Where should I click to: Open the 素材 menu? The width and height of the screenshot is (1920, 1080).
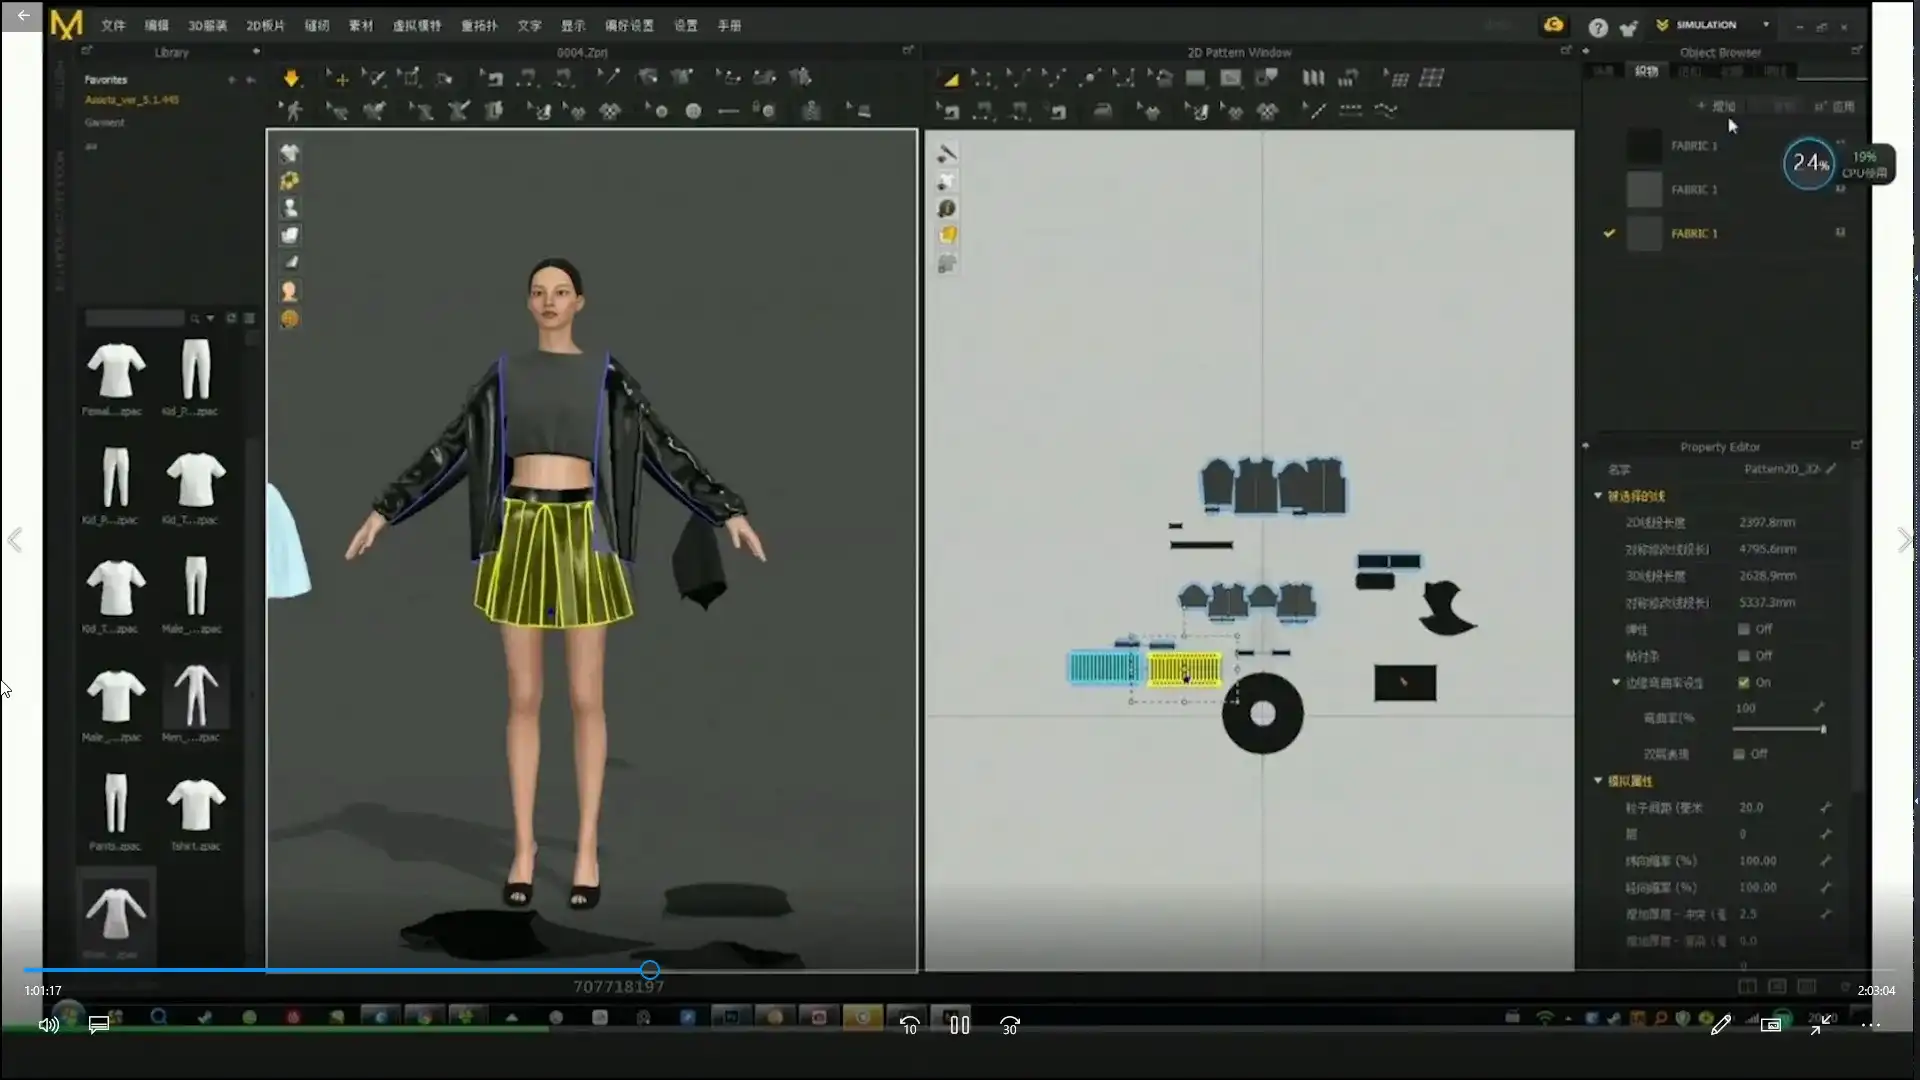[x=360, y=26]
